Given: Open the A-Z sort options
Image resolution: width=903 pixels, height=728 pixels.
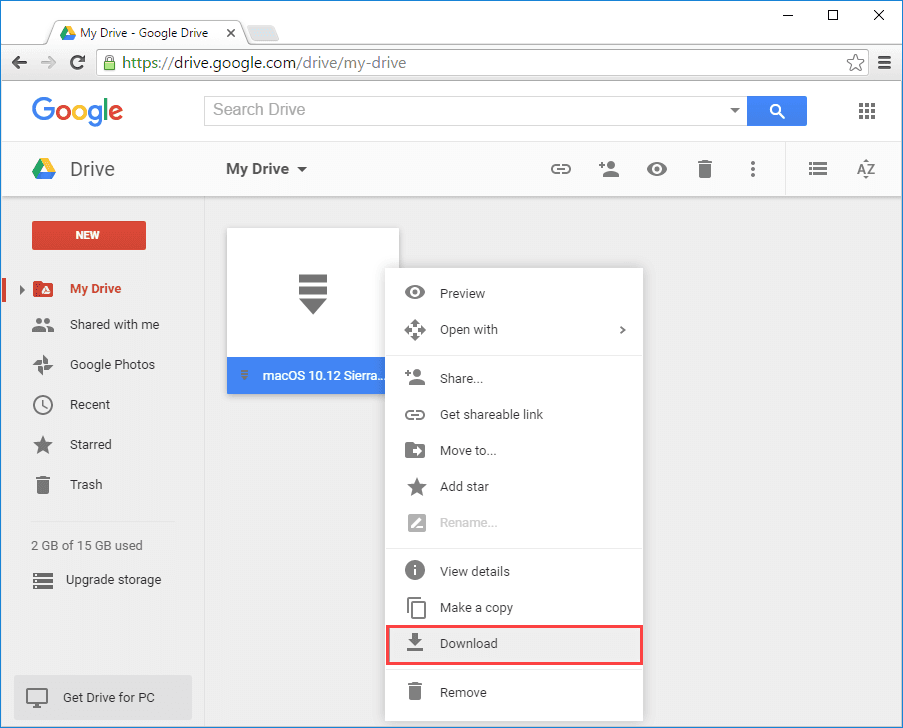Looking at the screenshot, I should 866,169.
